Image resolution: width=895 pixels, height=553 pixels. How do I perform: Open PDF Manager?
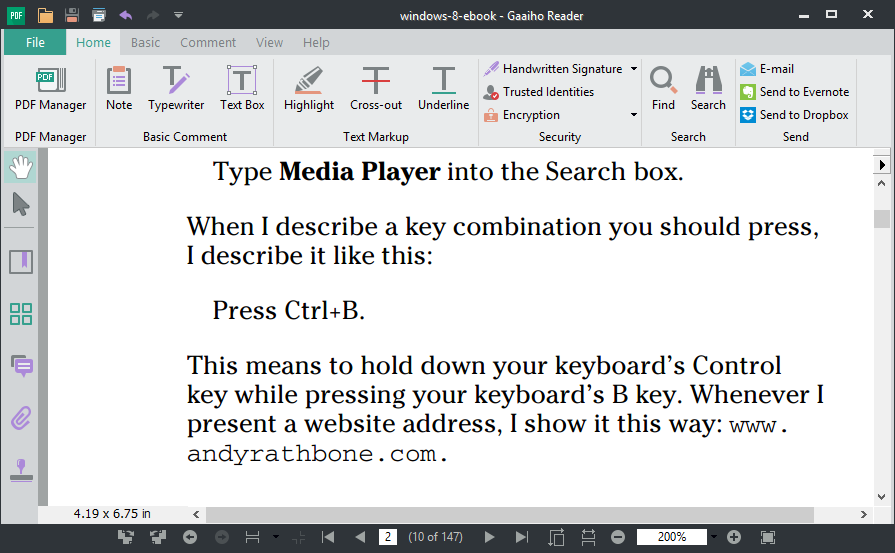[50, 88]
